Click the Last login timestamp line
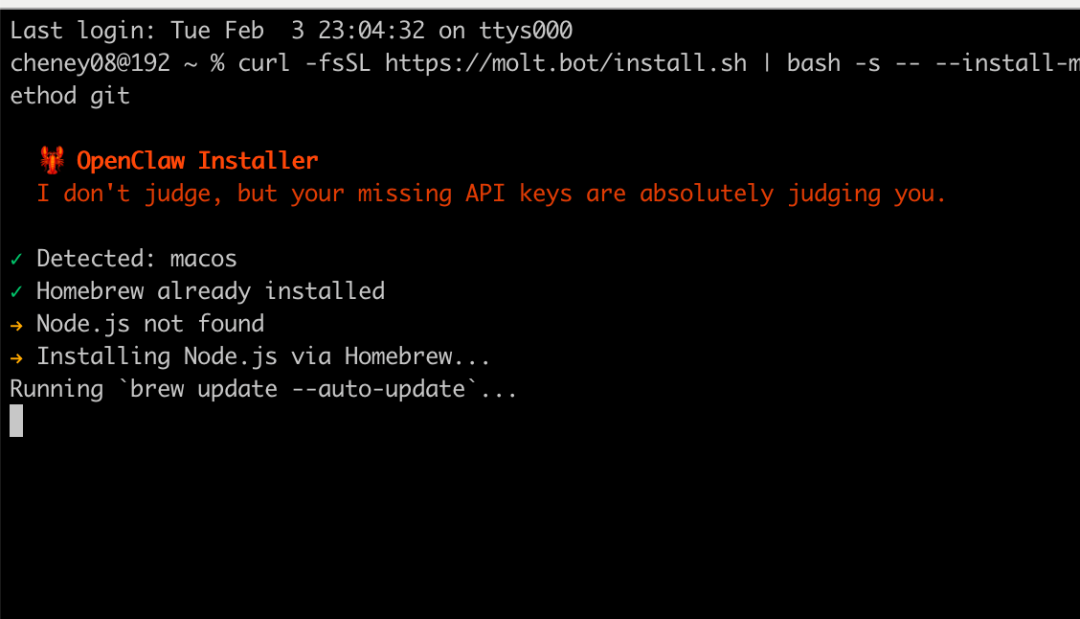This screenshot has width=1080, height=619. 291,30
